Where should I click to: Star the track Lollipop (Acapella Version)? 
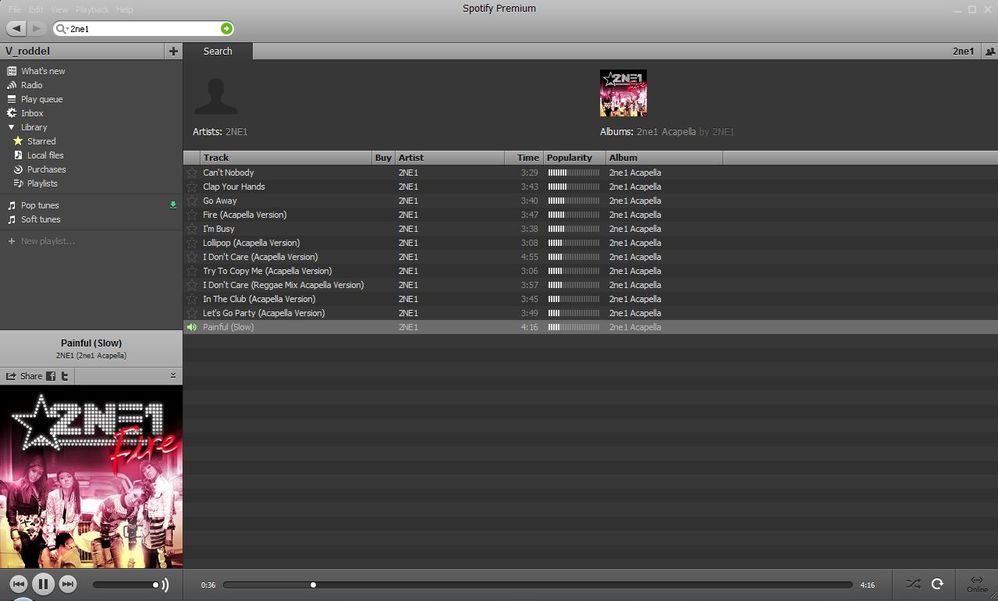pos(192,243)
